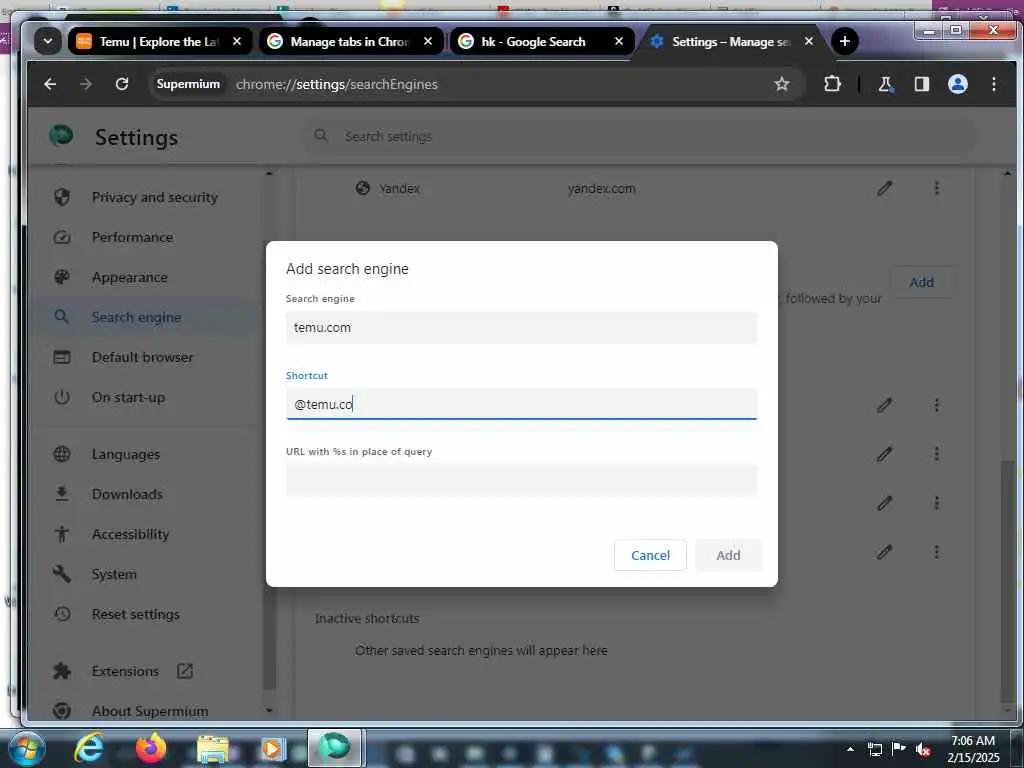
Task: Open Privacy and security settings
Action: pos(154,197)
